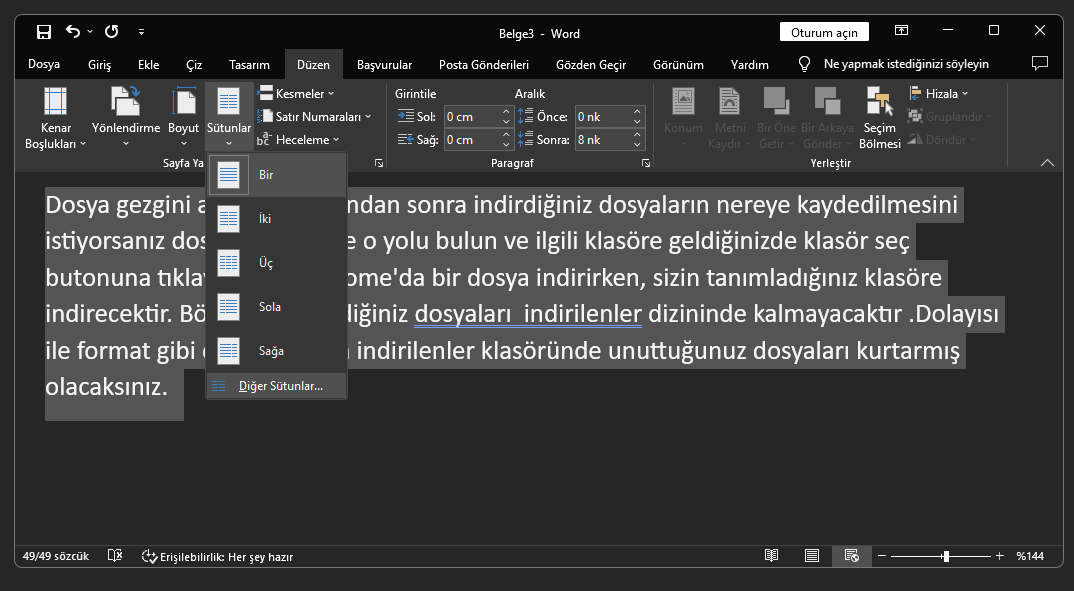Open the Görünüm tab

click(678, 64)
